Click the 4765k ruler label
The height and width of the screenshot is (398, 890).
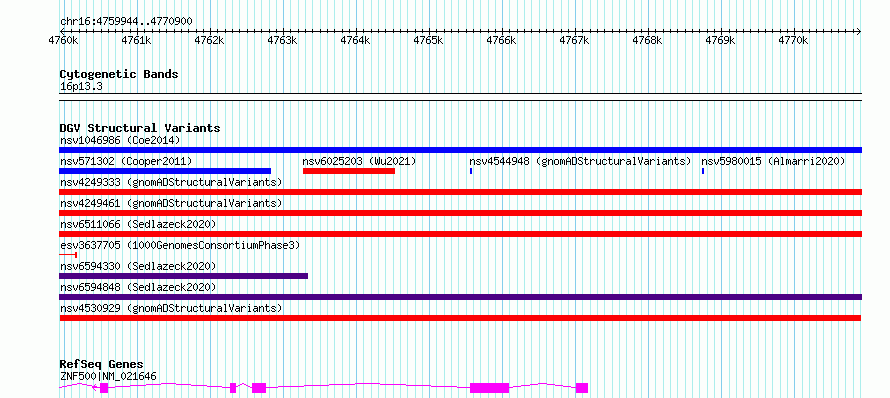click(x=429, y=40)
